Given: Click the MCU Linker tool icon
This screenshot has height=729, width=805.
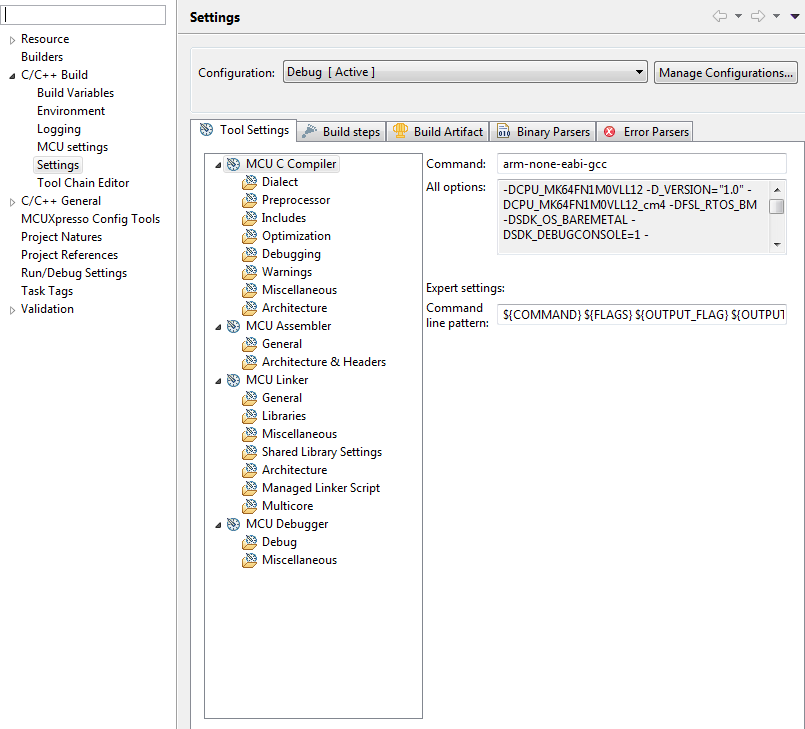Looking at the screenshot, I should coord(234,380).
